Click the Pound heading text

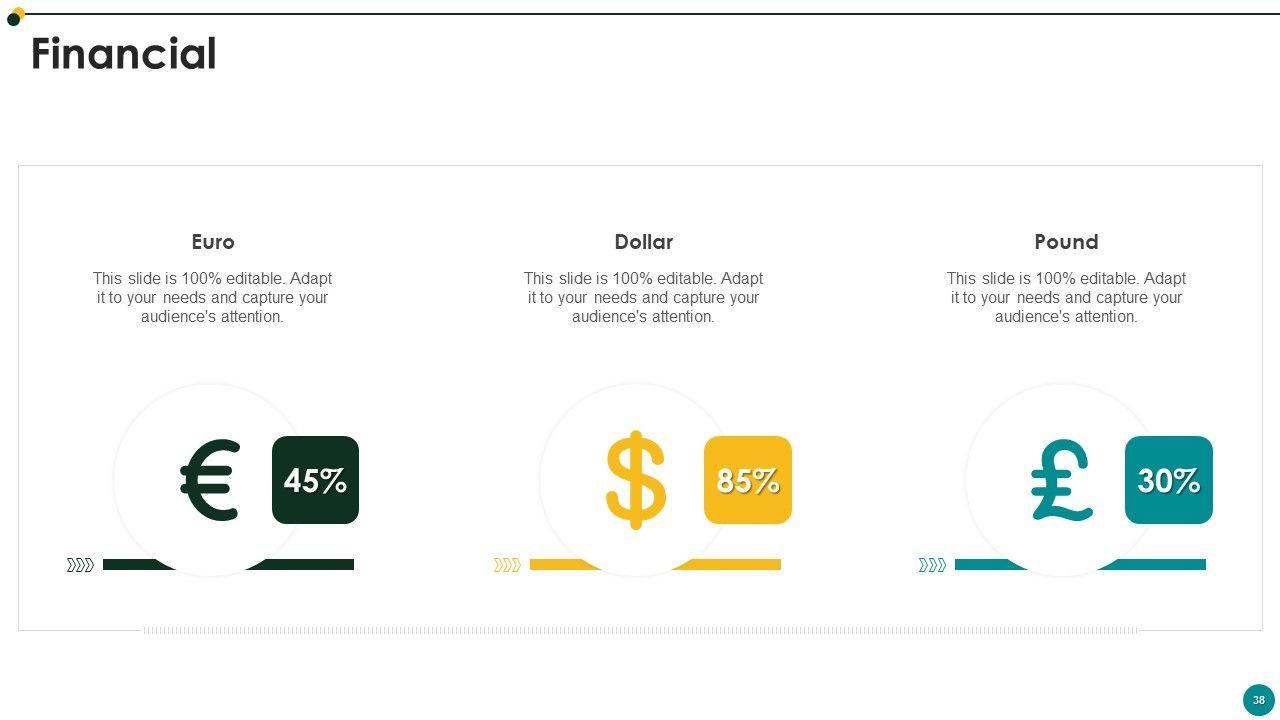(x=1066, y=242)
